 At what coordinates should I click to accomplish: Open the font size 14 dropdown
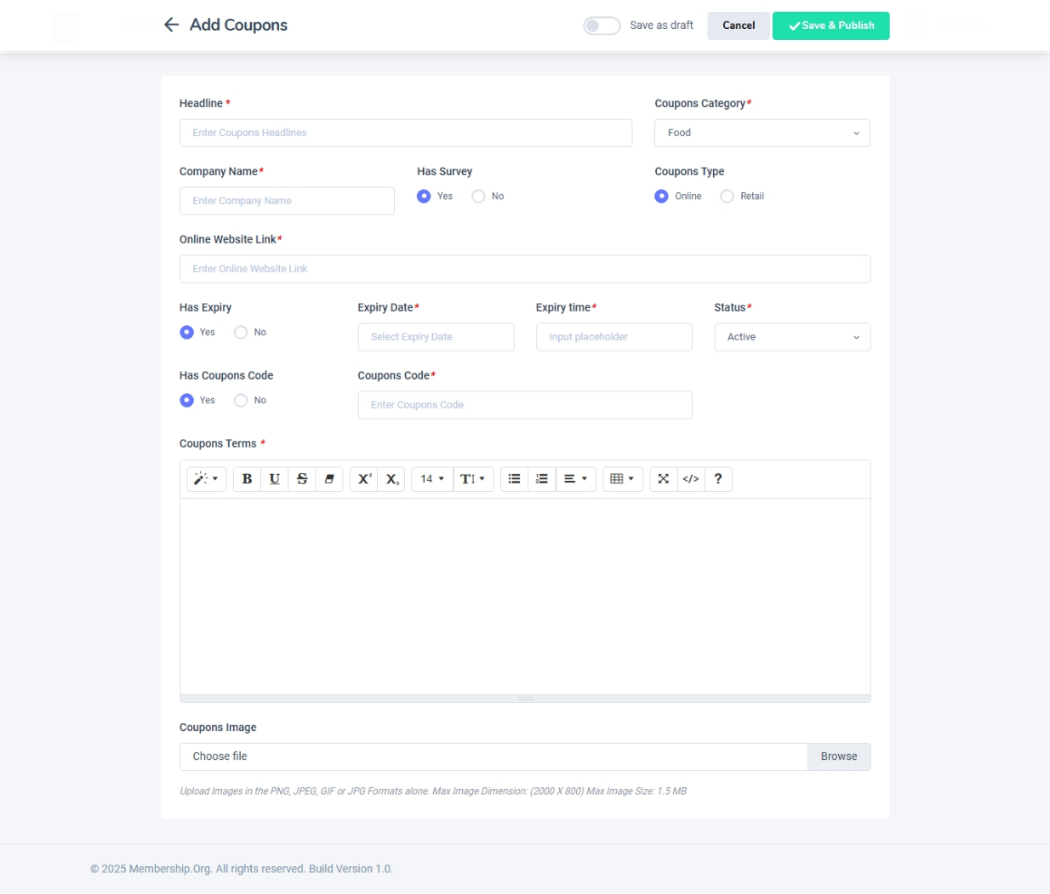[432, 479]
